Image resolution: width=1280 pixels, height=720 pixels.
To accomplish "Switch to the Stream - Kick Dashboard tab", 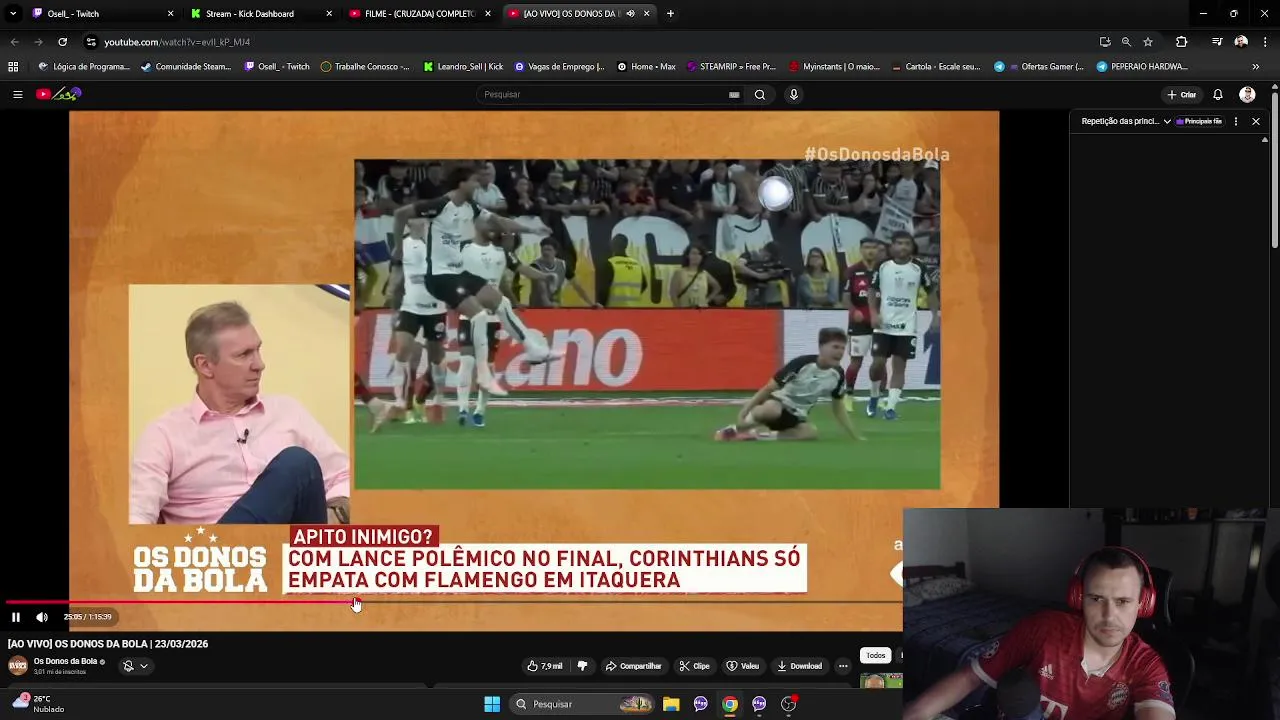I will click(260, 14).
